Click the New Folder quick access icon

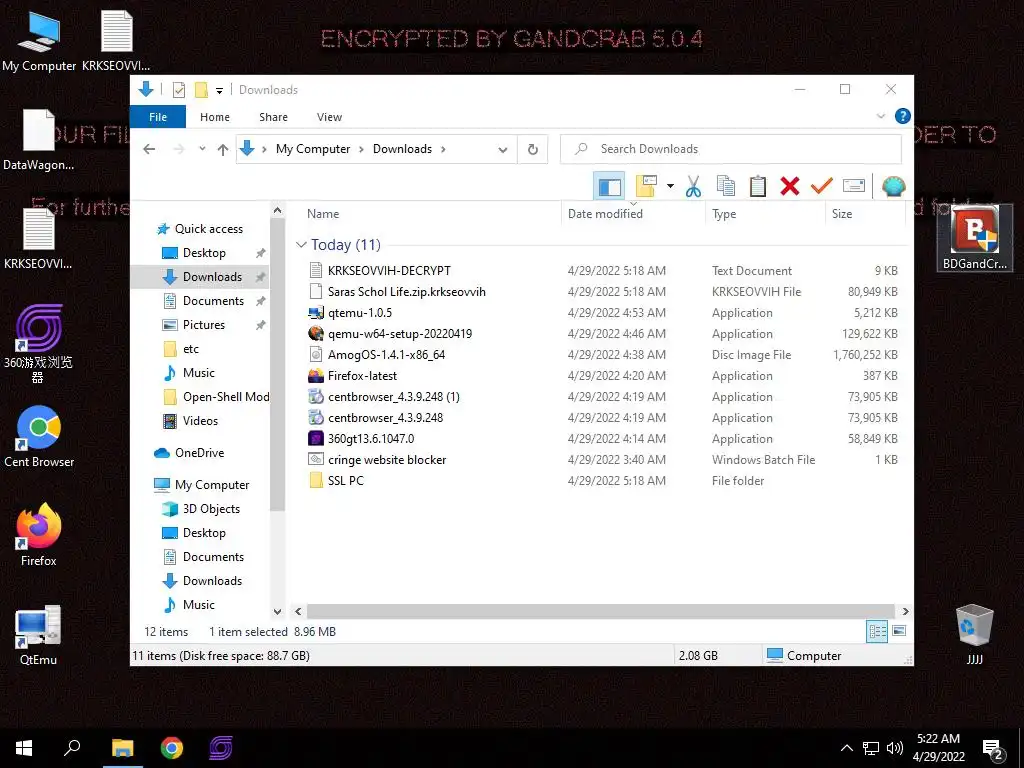202,89
